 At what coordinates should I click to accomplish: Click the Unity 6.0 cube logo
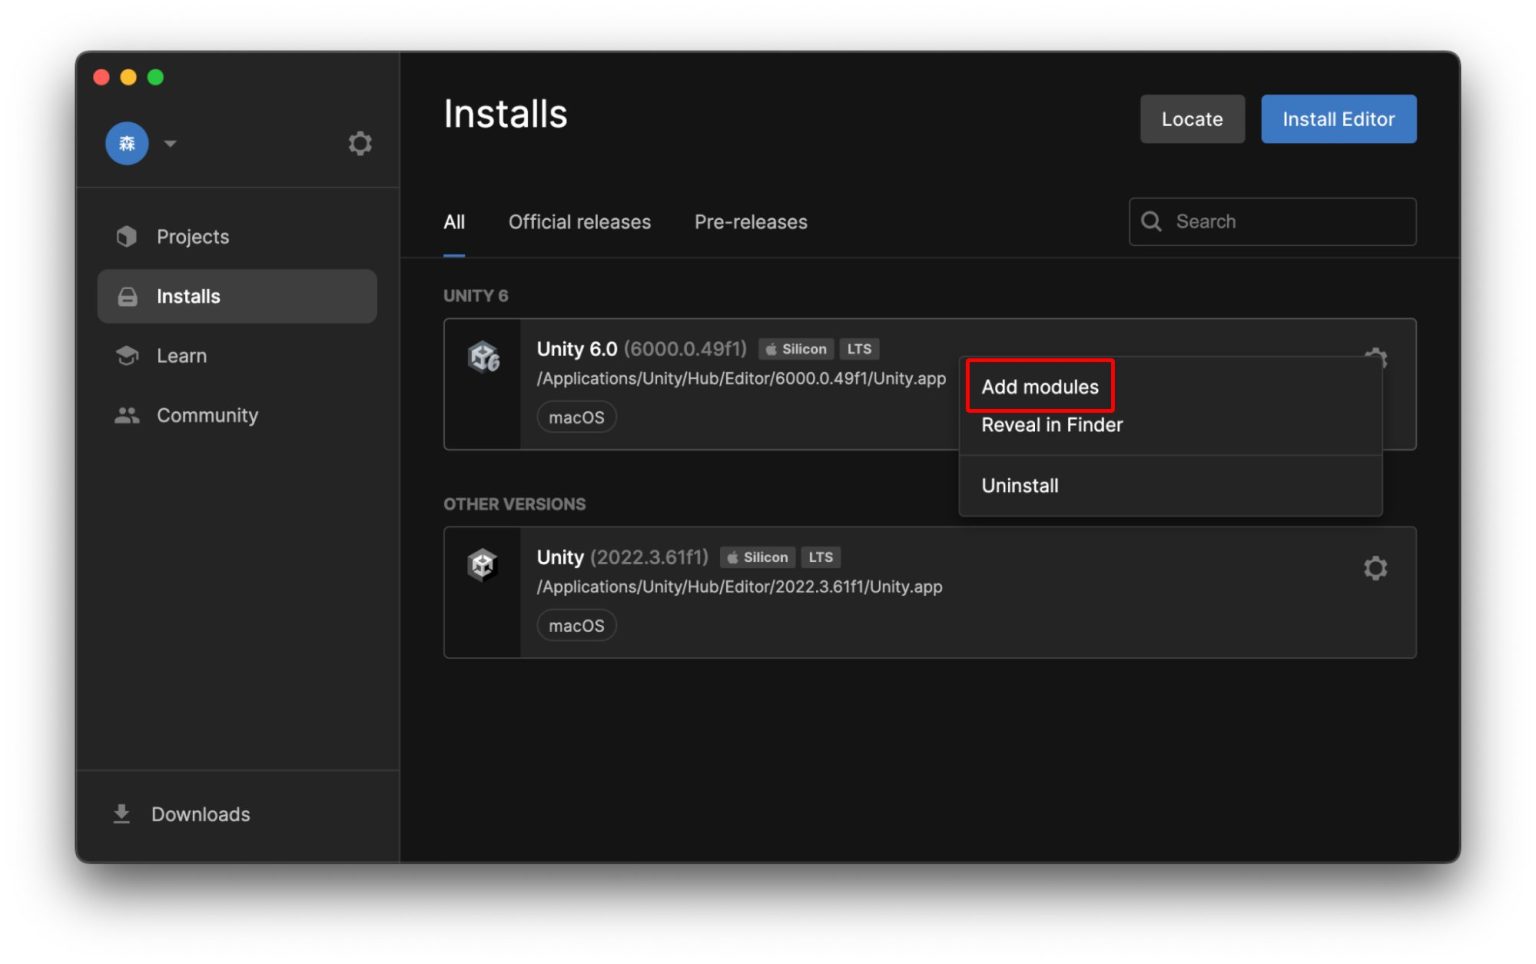pos(484,357)
